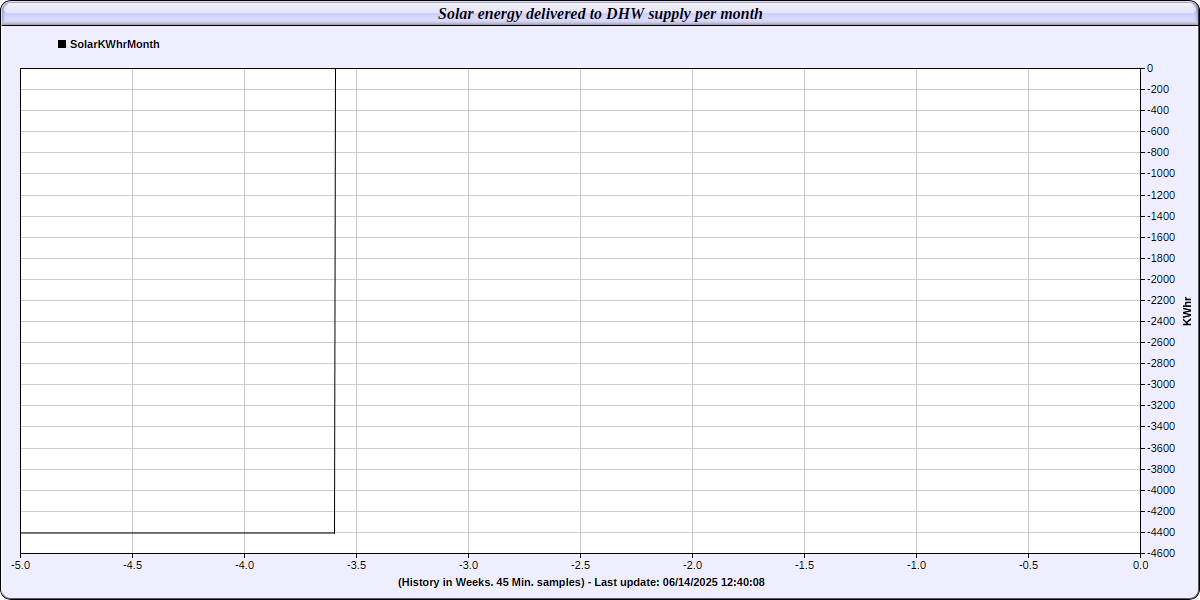
Task: Click the -2000 y-axis tick label
Action: click(x=1161, y=279)
